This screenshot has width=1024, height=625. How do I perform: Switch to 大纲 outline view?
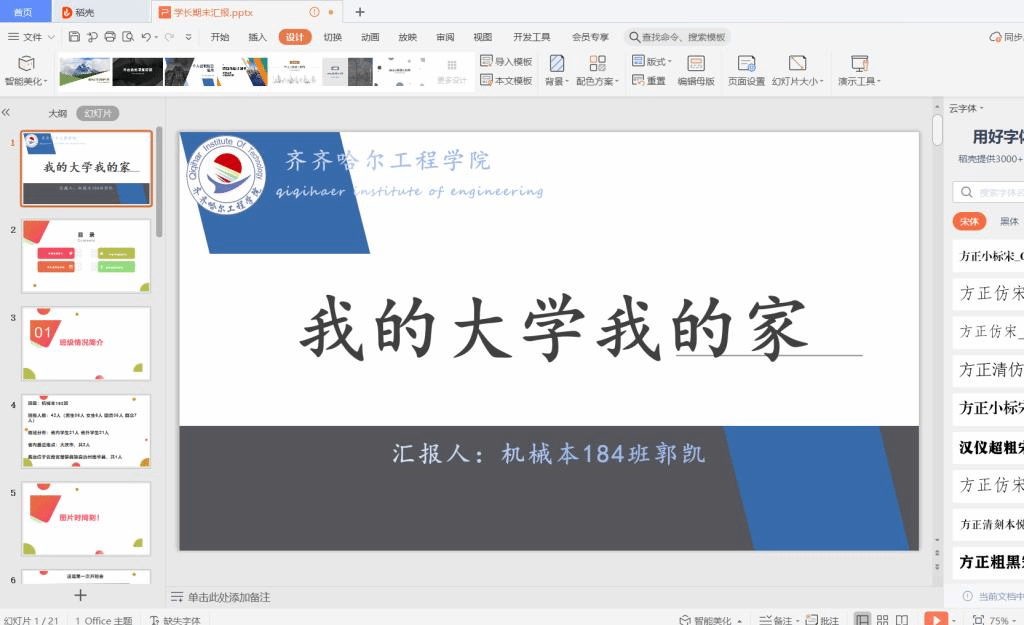point(58,113)
